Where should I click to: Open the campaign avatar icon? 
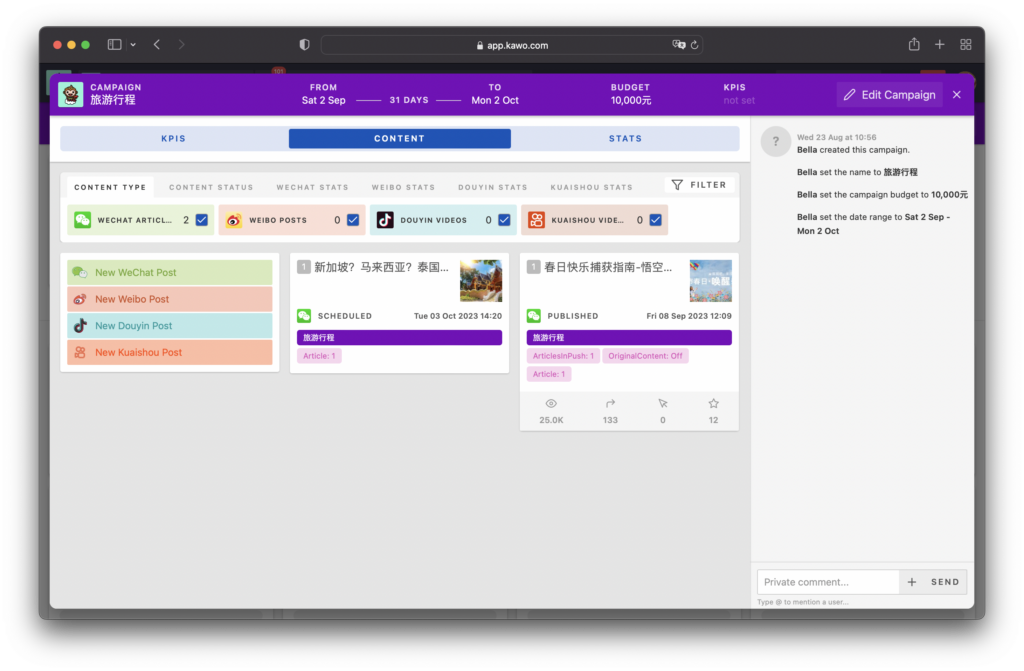(x=71, y=94)
